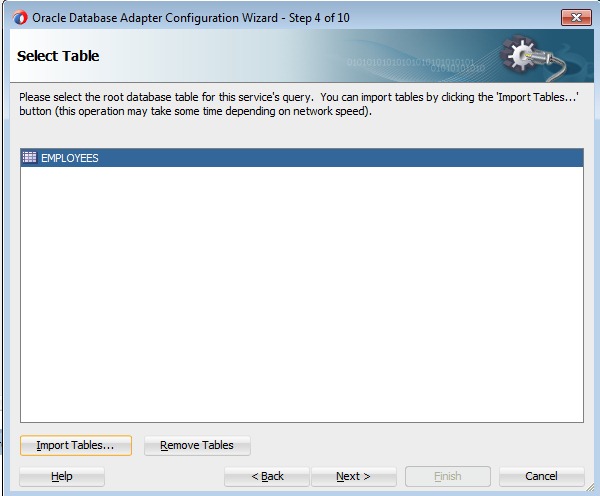Click the greyed-out Finish button
Screen dimensions: 600x496
[x=447, y=476]
